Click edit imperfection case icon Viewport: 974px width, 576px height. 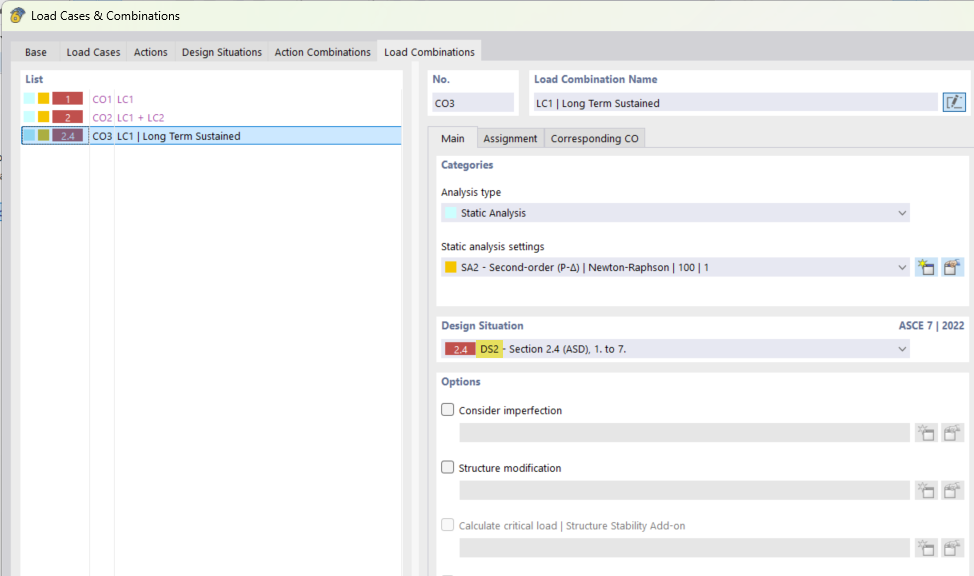953,433
